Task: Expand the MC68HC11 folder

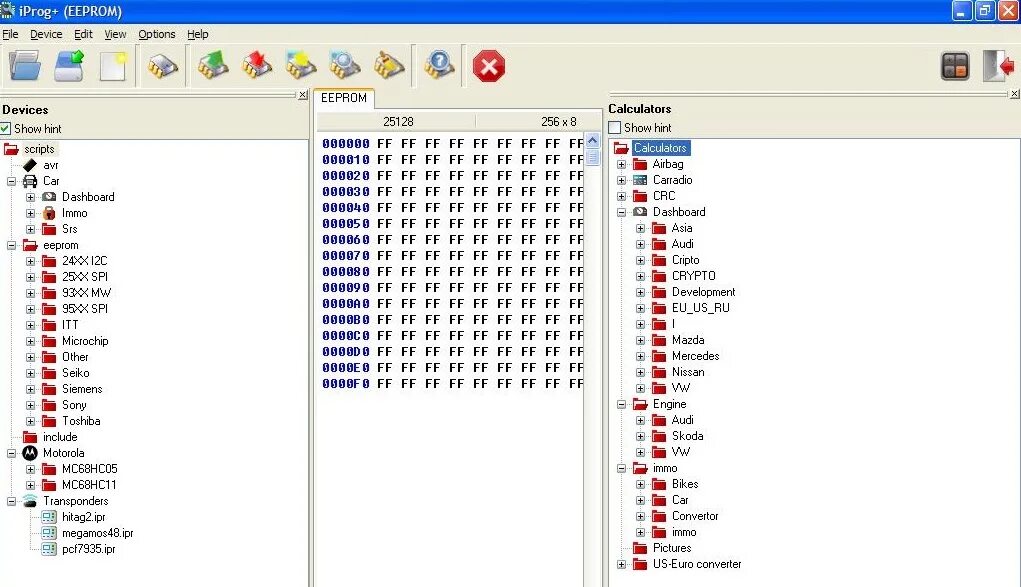Action: (30, 485)
